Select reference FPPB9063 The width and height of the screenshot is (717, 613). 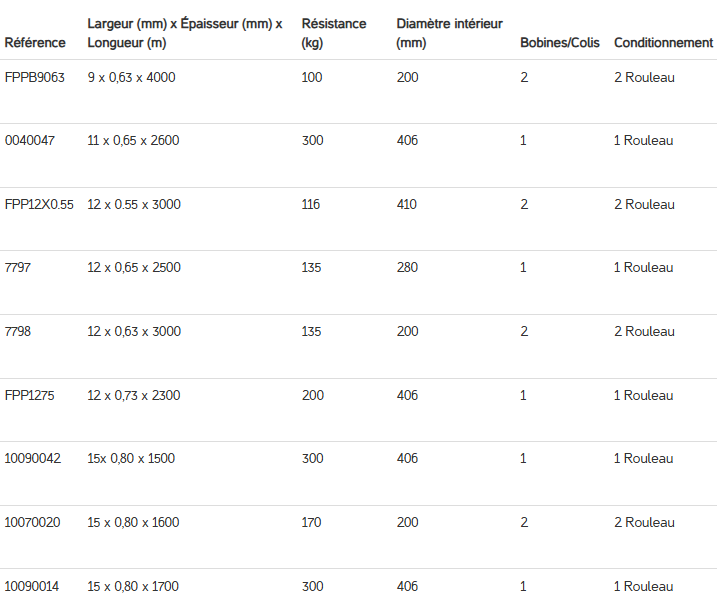pyautogui.click(x=35, y=77)
